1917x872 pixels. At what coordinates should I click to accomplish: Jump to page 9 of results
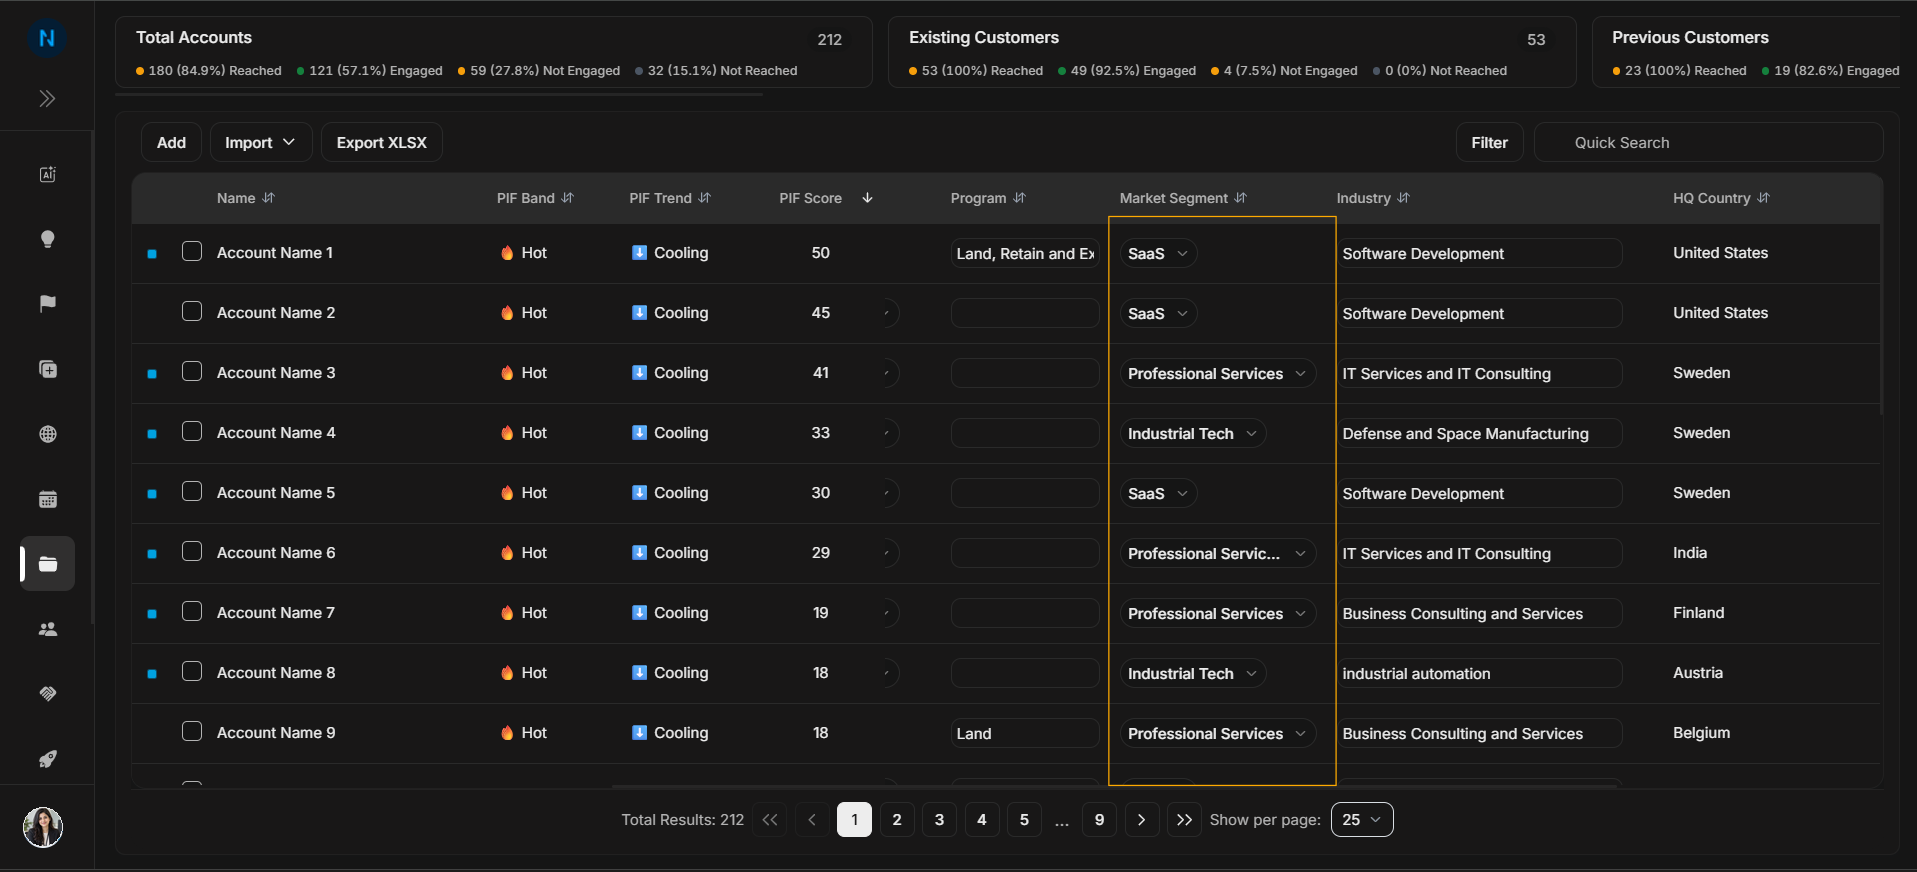click(x=1099, y=819)
